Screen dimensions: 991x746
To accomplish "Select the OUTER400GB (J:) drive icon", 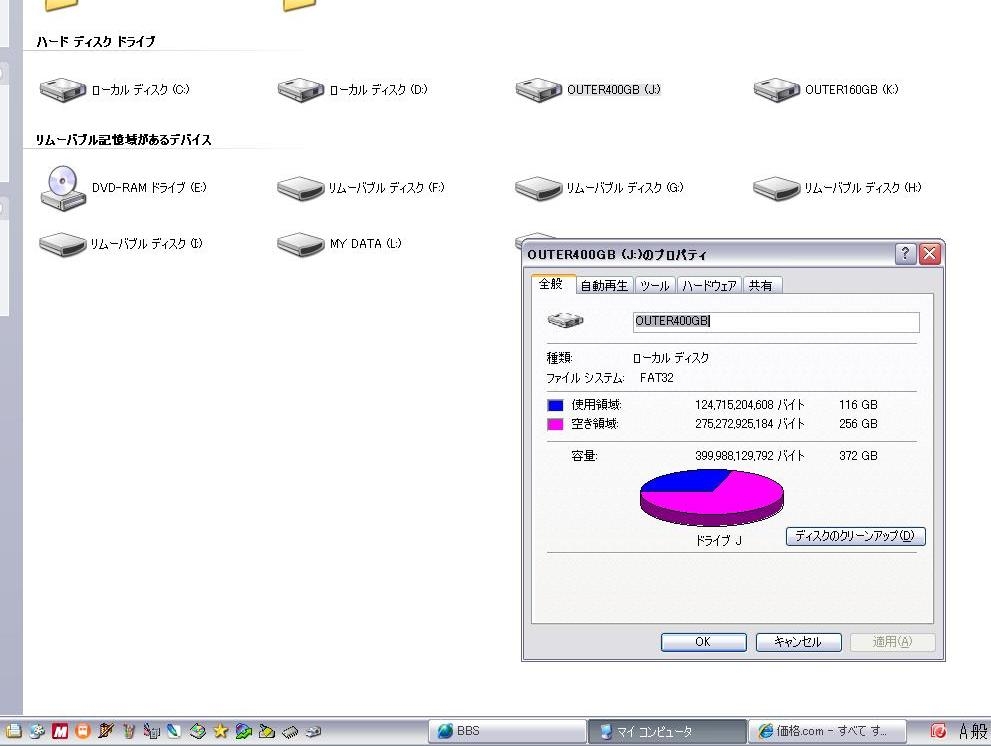I will (x=538, y=90).
